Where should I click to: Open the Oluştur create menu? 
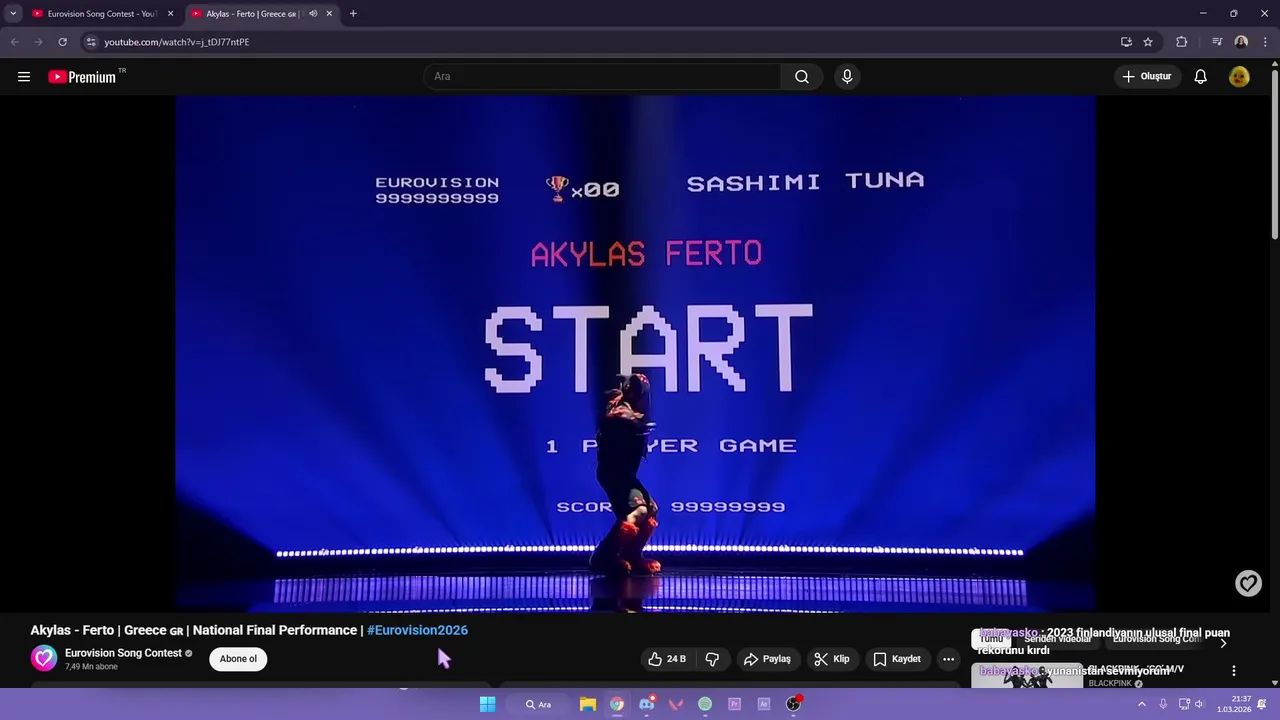coord(1146,77)
